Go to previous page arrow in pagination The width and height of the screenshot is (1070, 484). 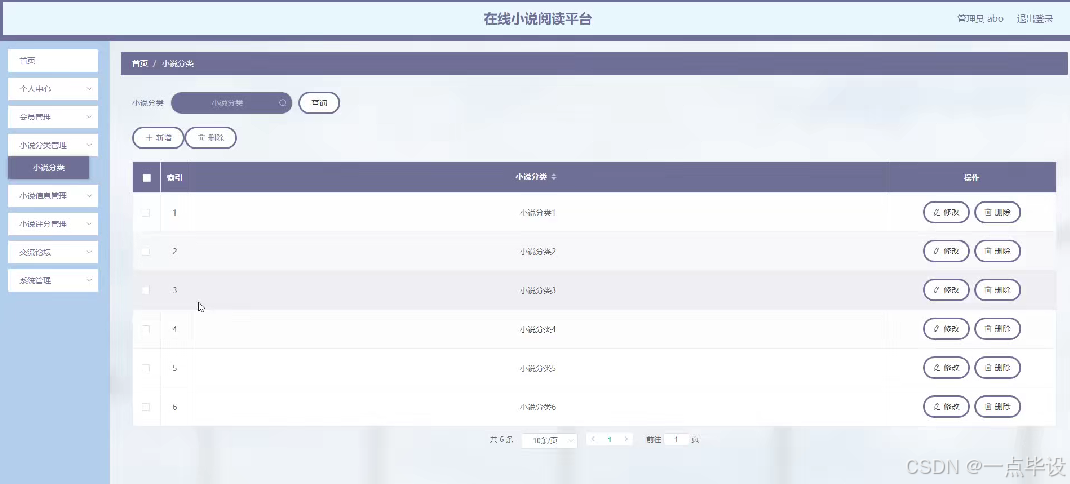[594, 440]
